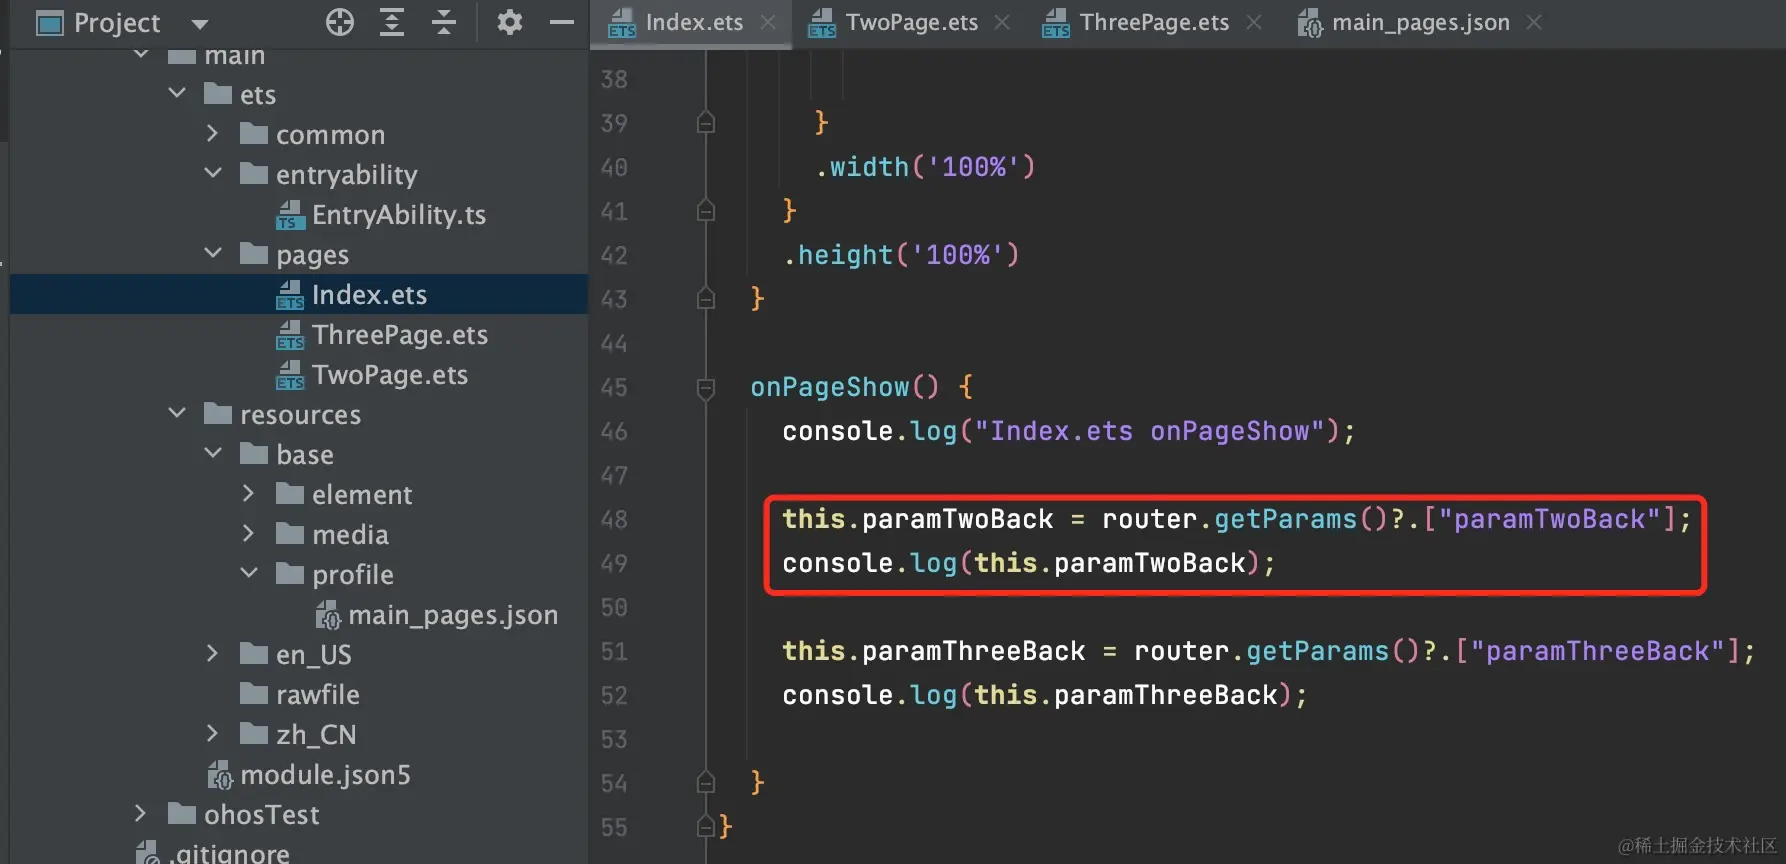Viewport: 1786px width, 864px height.
Task: Switch to the ThreePage.ets editor tab
Action: [x=1154, y=23]
